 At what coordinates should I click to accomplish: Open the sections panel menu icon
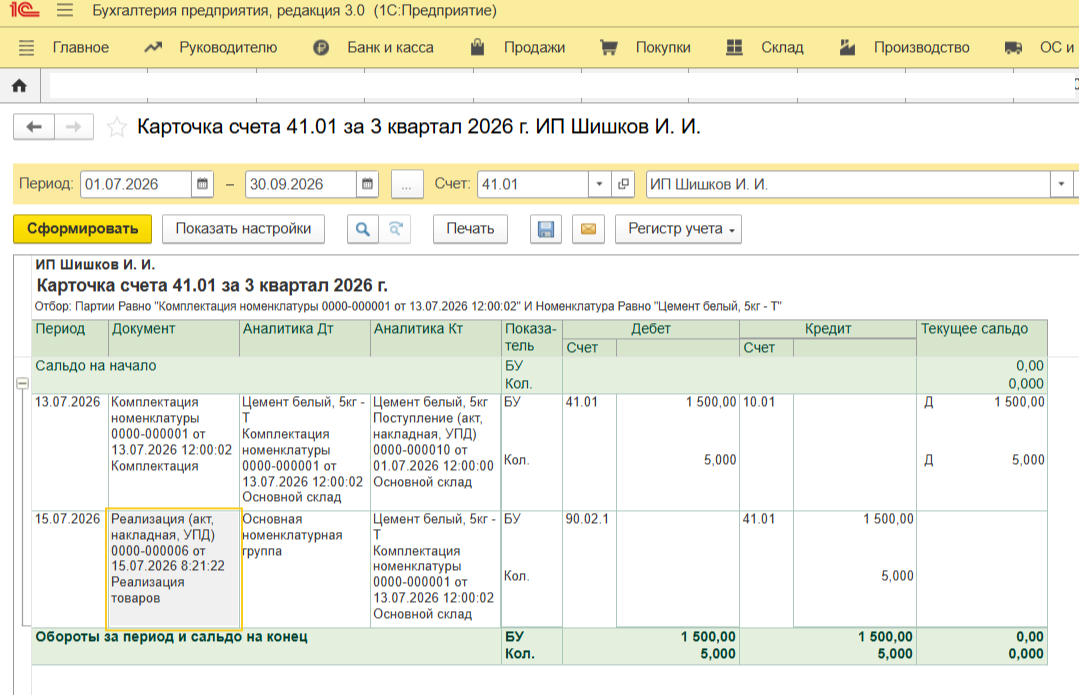click(26, 47)
